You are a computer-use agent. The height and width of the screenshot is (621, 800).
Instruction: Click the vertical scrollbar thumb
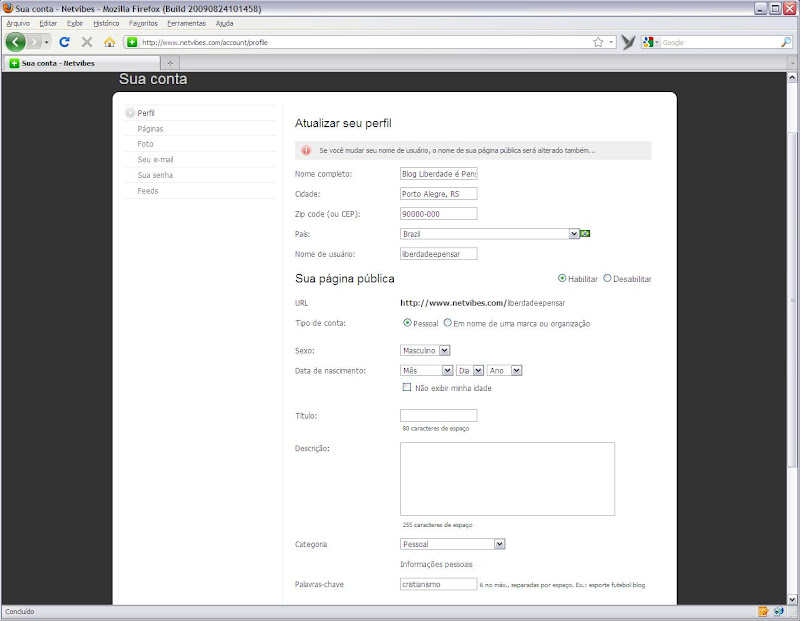point(792,299)
